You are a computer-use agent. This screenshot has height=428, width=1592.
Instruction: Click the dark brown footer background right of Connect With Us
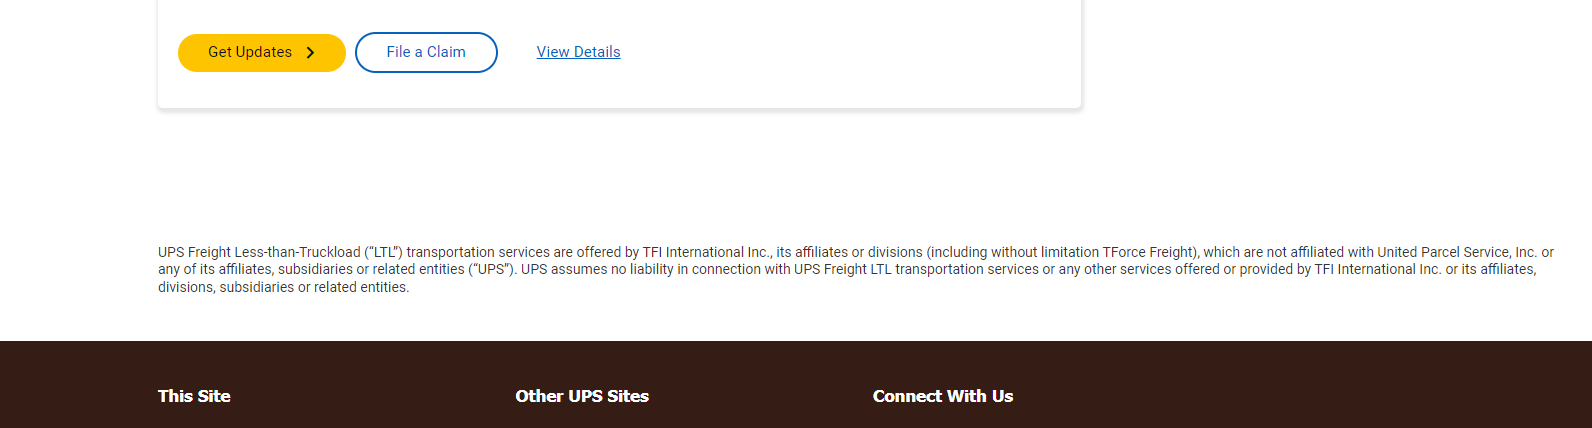tap(1300, 396)
